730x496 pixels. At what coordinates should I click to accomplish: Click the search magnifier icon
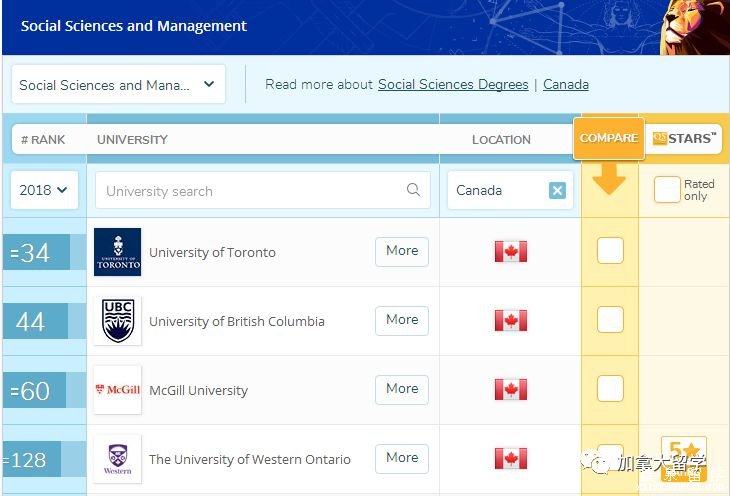(x=413, y=190)
